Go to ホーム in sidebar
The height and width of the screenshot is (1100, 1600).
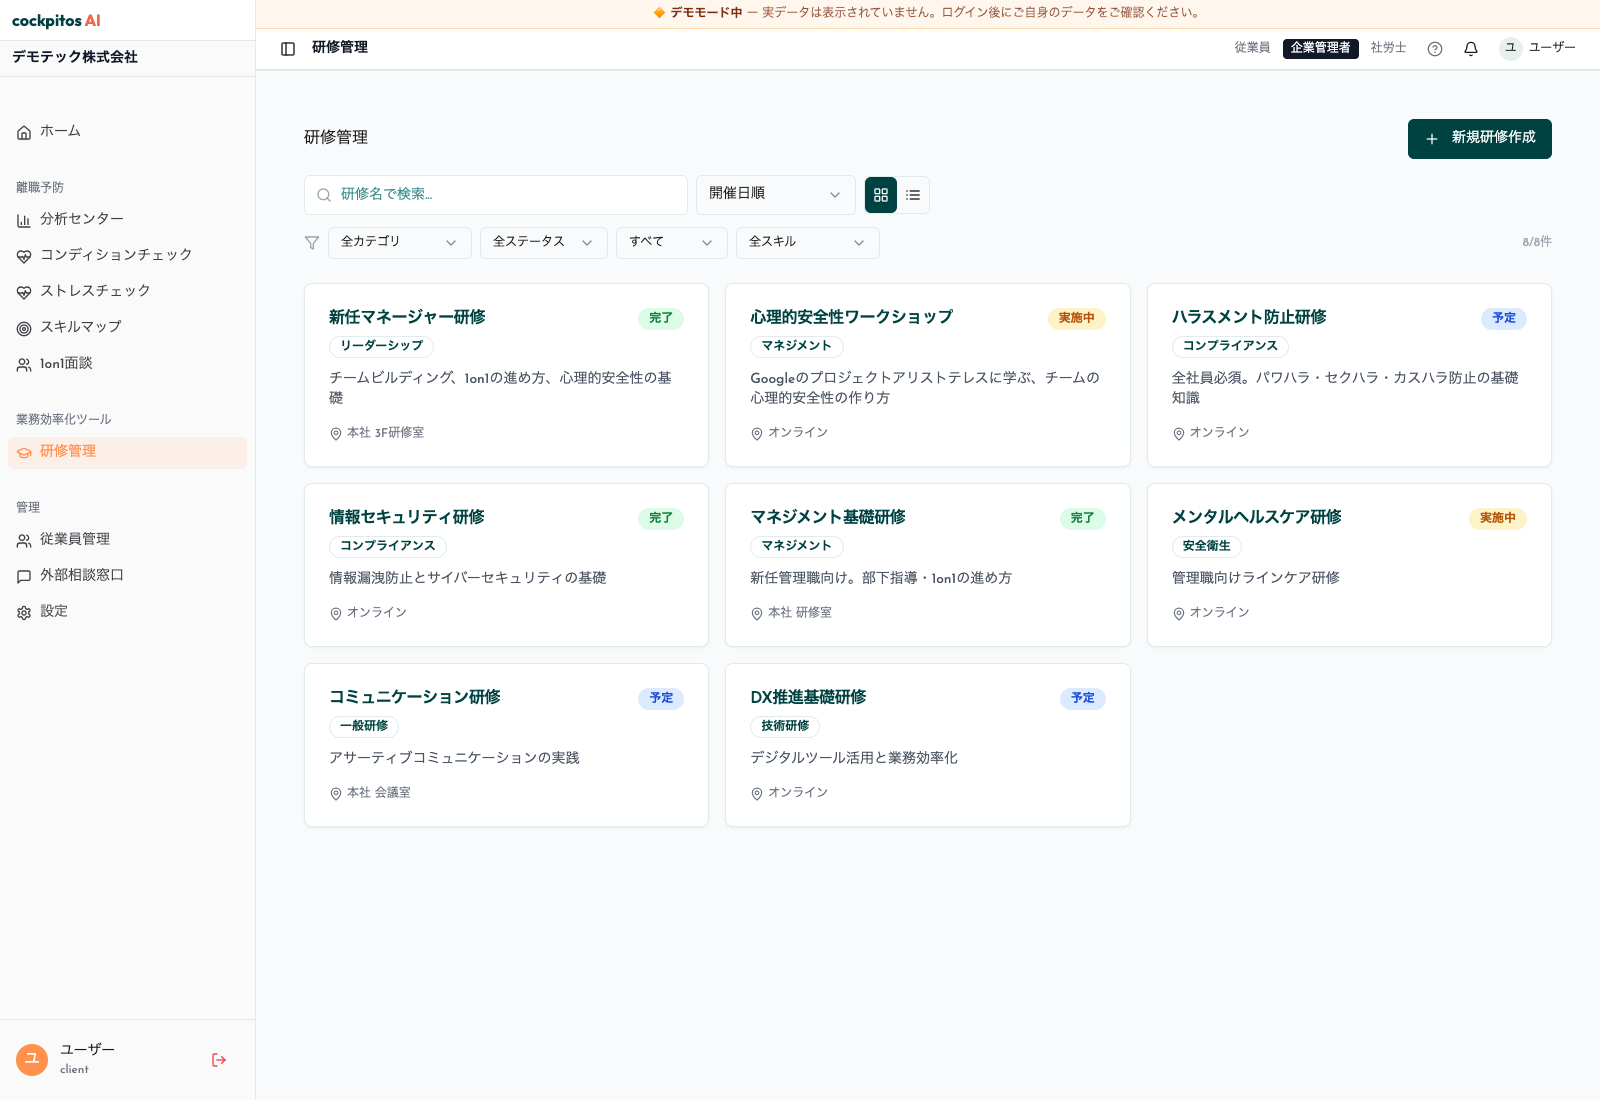pos(127,132)
